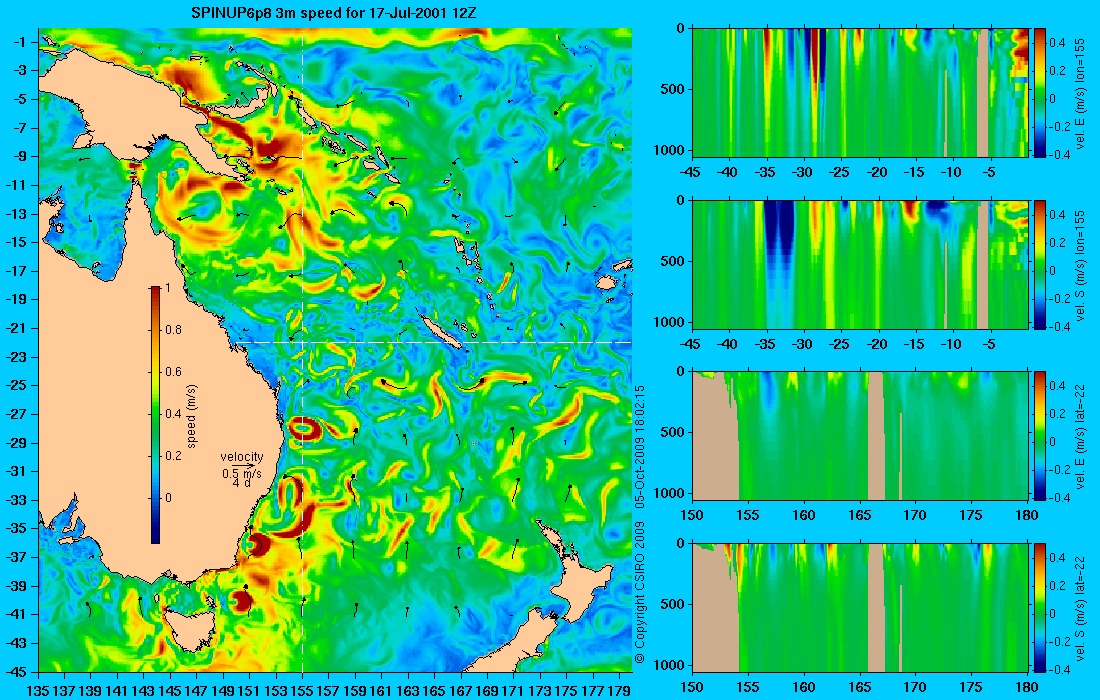Click the speed colorbar on the main map

(x=155, y=415)
